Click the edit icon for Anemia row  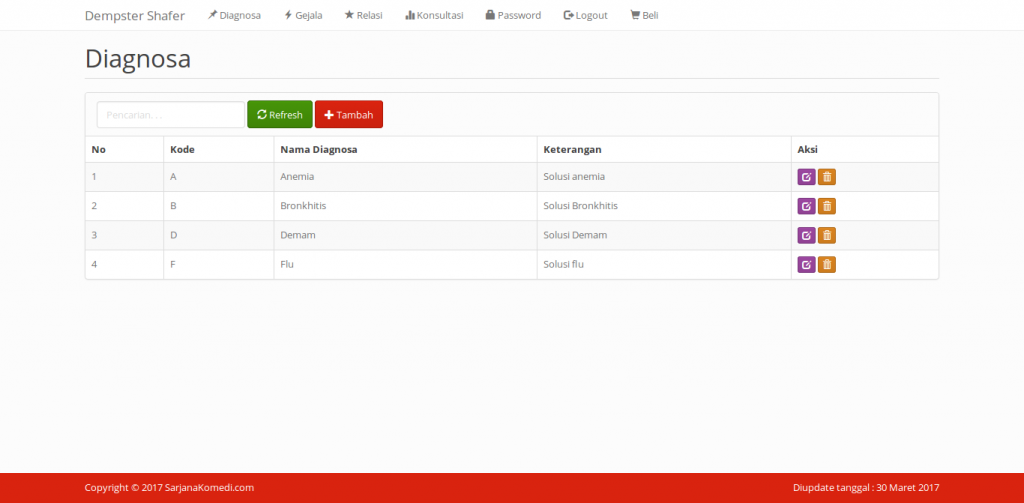pos(806,177)
